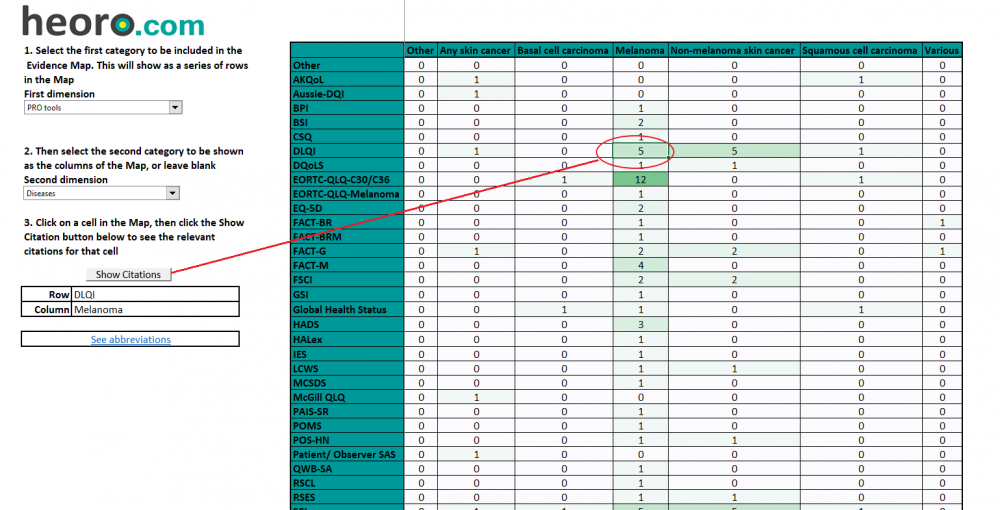
Task: Select the dark green cell with value 12
Action: 640,179
